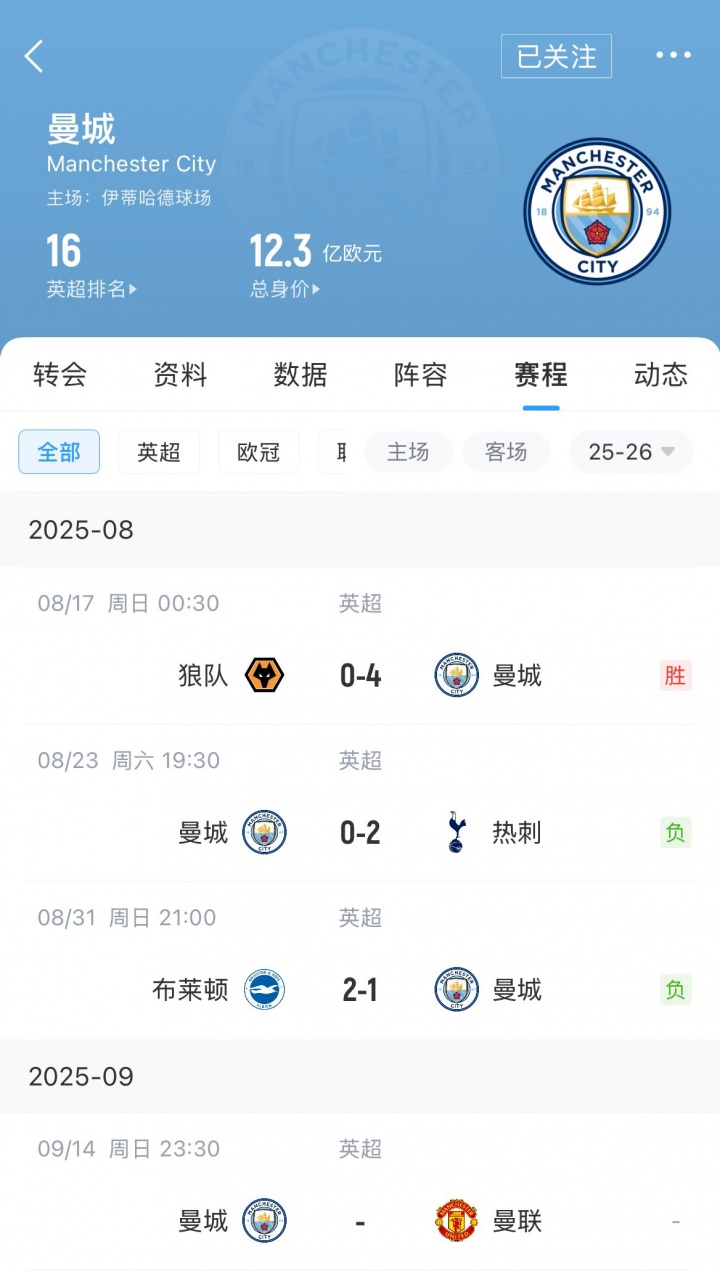Select the 欧冠 competition filter
Image resolution: width=720 pixels, height=1271 pixels.
point(258,452)
